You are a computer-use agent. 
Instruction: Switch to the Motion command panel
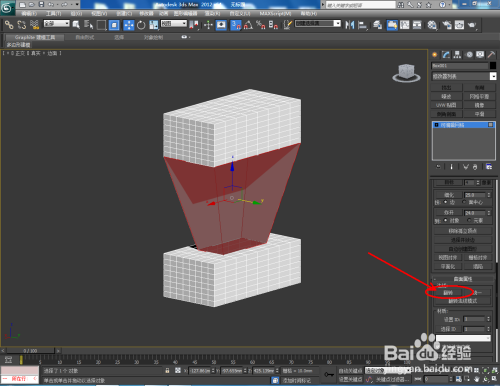point(469,55)
